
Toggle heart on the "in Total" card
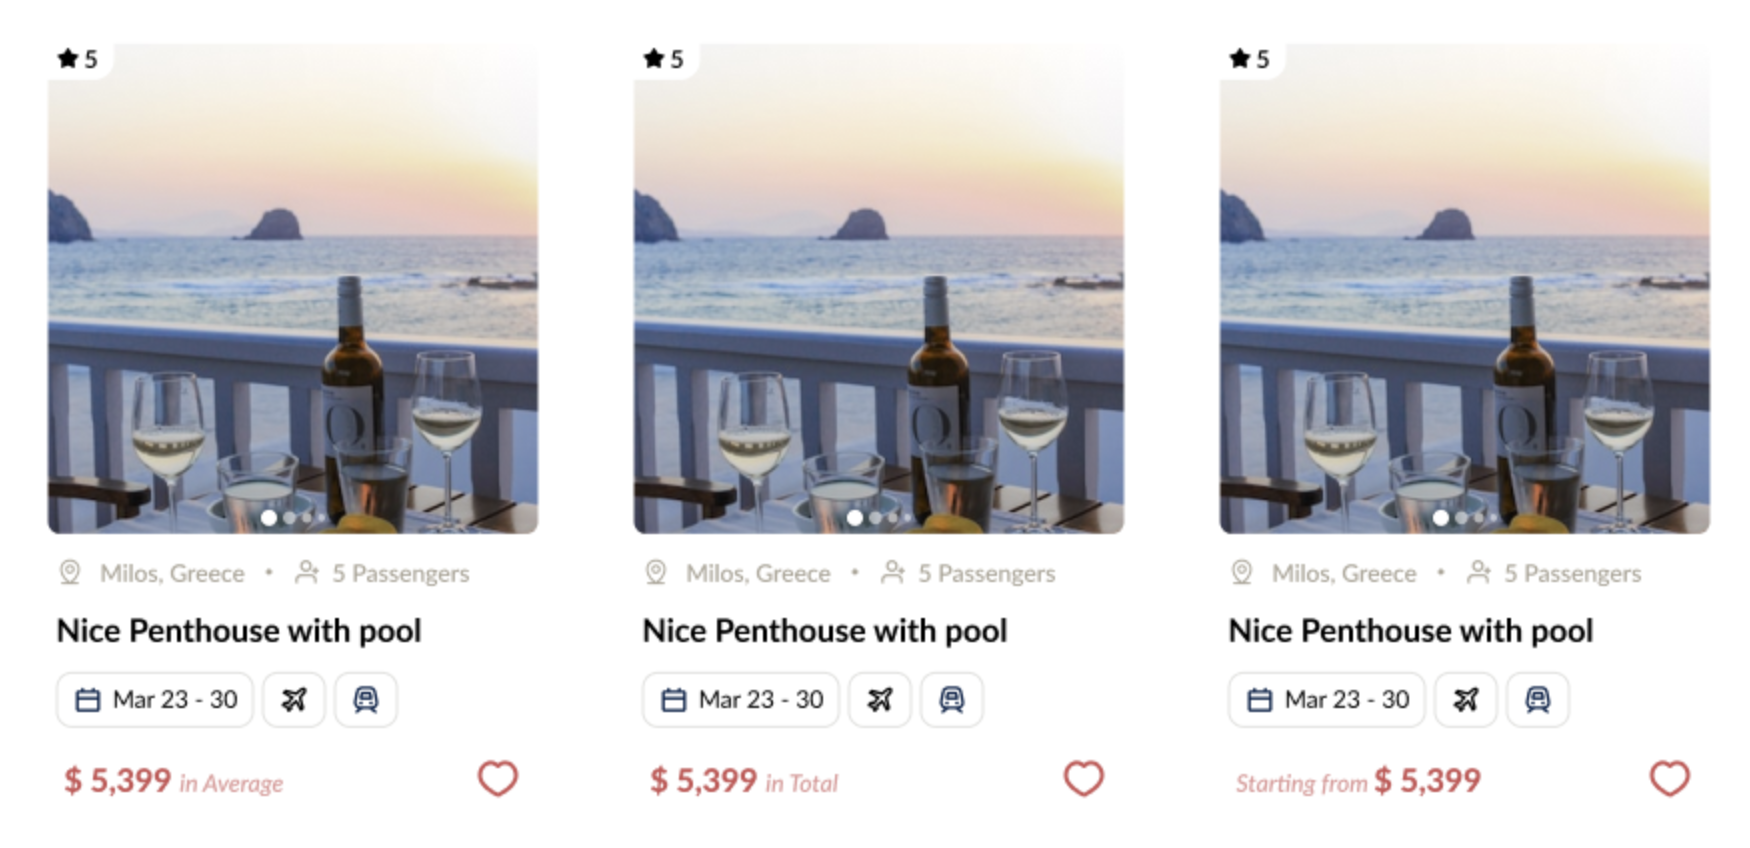tap(1083, 779)
